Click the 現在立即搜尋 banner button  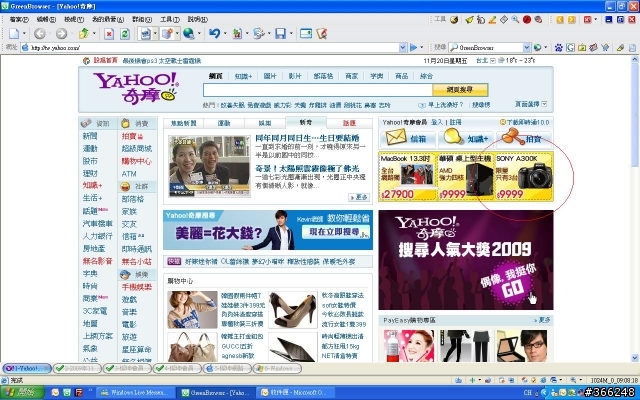click(x=336, y=231)
